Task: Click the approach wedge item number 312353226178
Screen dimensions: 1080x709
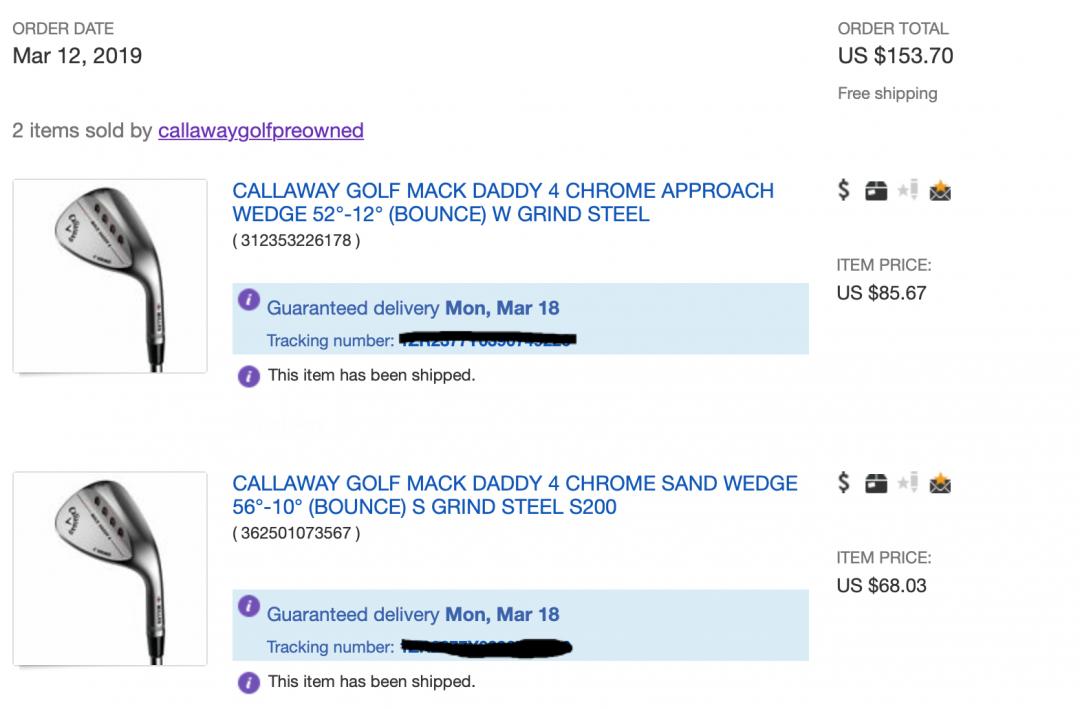Action: (x=296, y=240)
